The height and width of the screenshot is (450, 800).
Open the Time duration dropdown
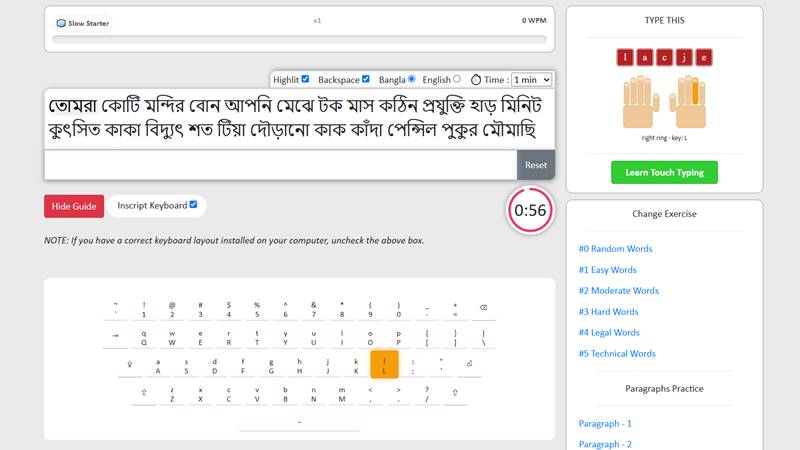tap(531, 80)
